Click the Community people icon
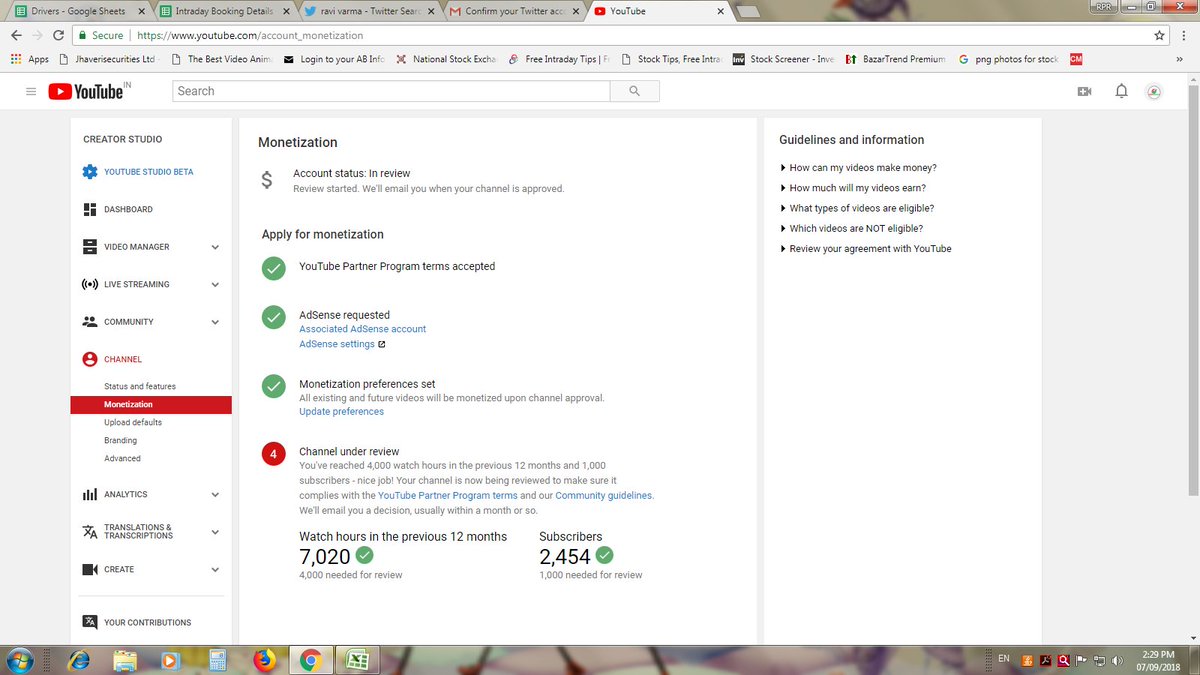Image resolution: width=1200 pixels, height=675 pixels. coord(90,322)
